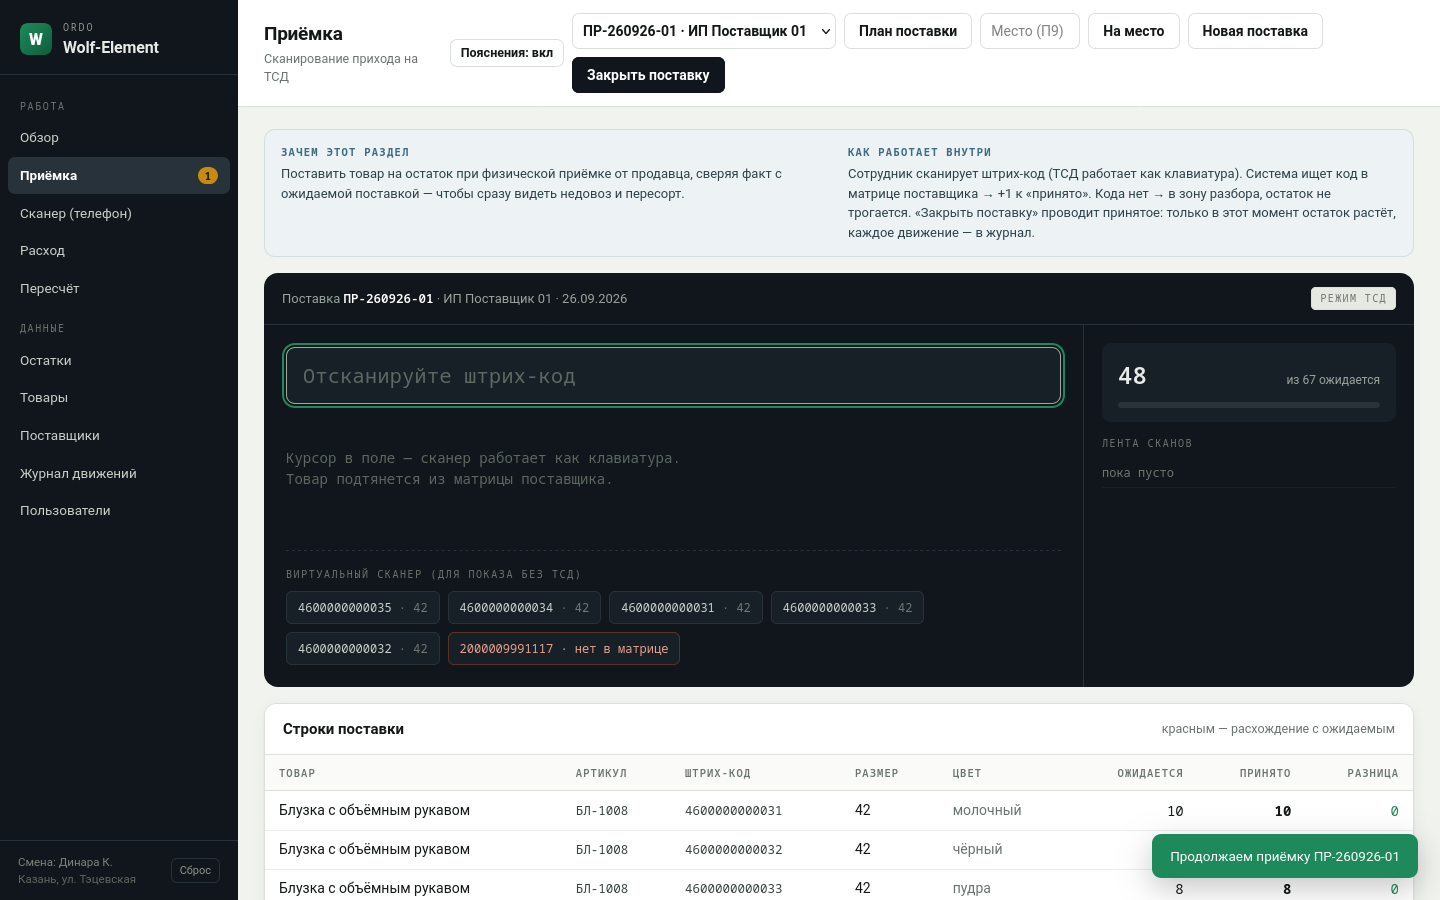Click the ПРИНЯТО column header

pyautogui.click(x=1265, y=774)
